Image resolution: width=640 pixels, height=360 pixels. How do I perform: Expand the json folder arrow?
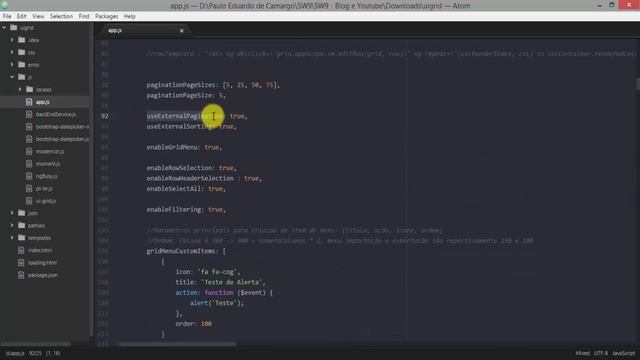coord(12,213)
